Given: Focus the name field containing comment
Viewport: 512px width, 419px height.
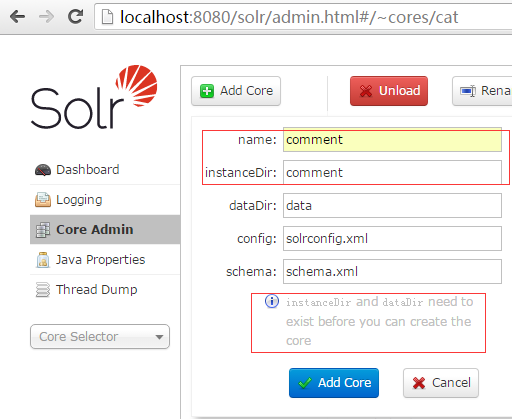Looking at the screenshot, I should pos(392,140).
